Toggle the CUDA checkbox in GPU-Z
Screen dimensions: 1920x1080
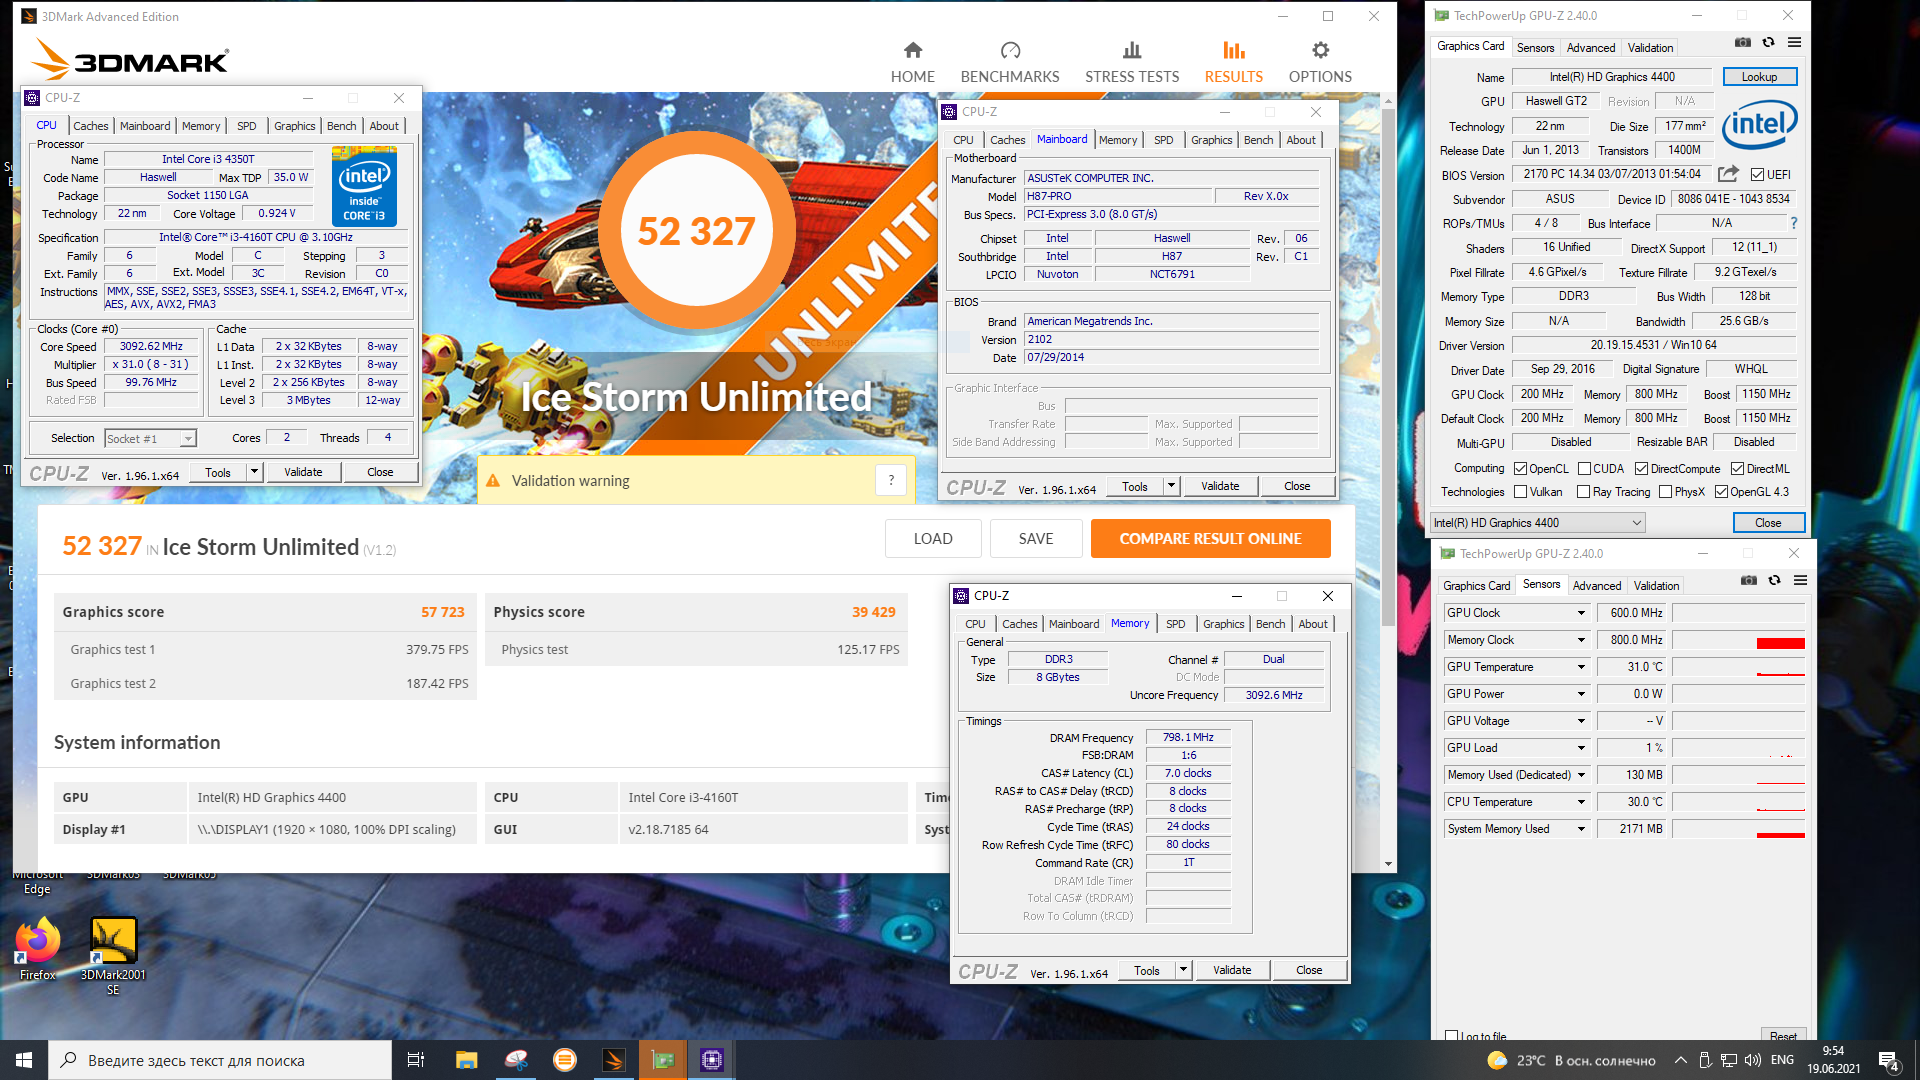click(x=1584, y=469)
